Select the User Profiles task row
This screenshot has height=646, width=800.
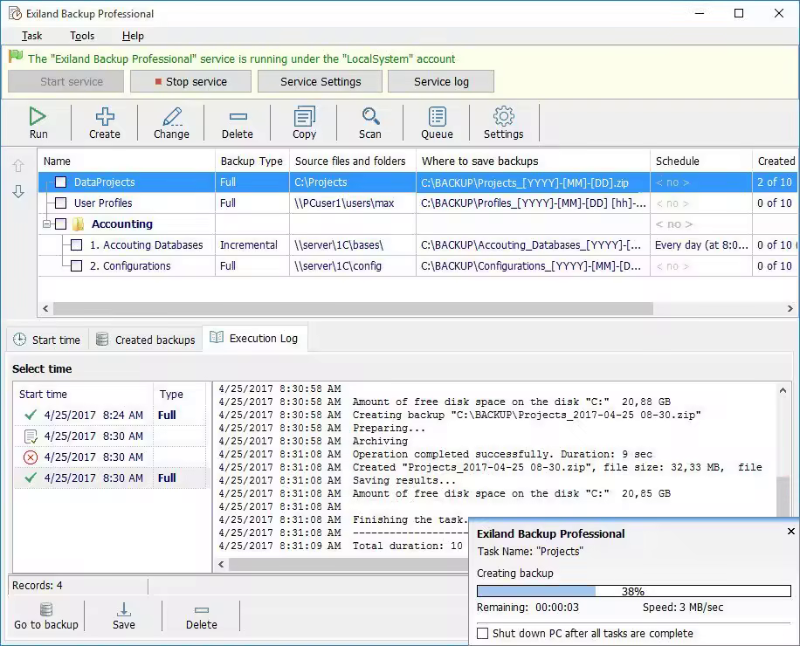coord(417,203)
